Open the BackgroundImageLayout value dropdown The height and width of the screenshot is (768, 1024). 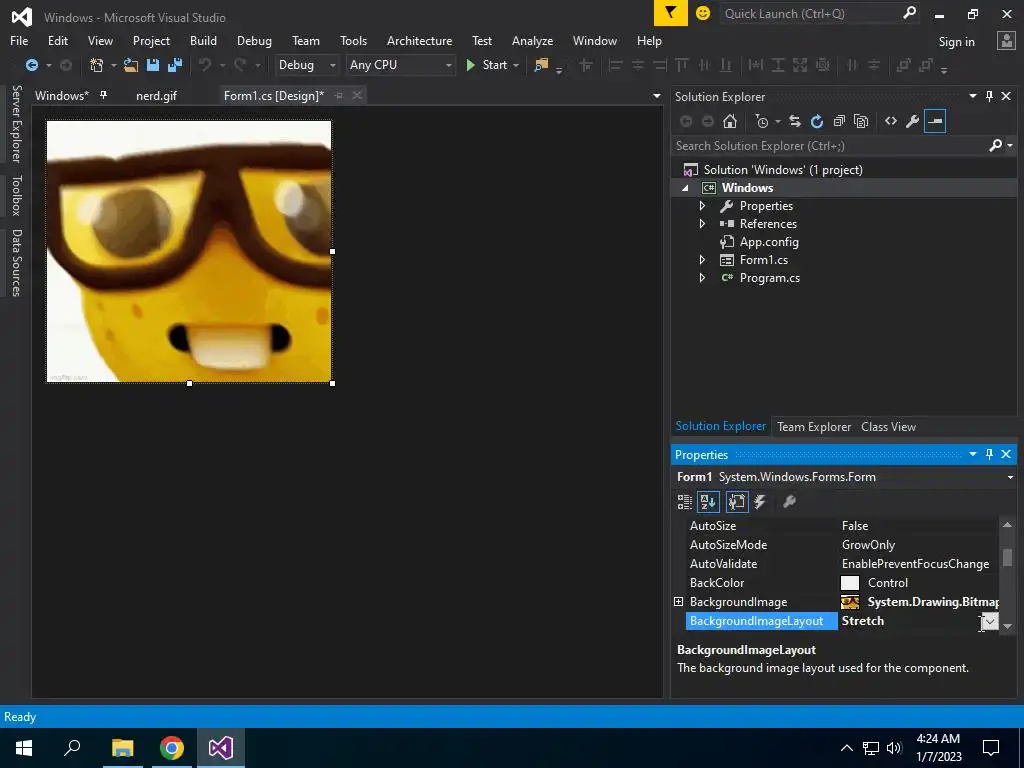(x=990, y=621)
